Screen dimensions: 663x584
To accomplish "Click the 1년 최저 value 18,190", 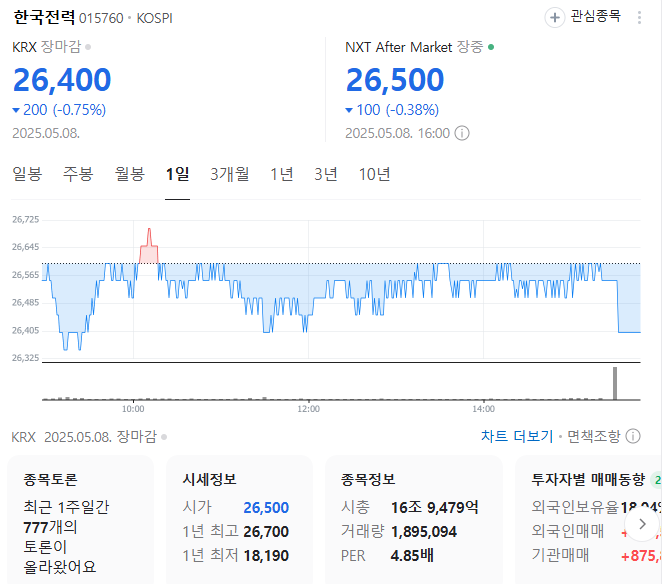I will click(x=266, y=556).
